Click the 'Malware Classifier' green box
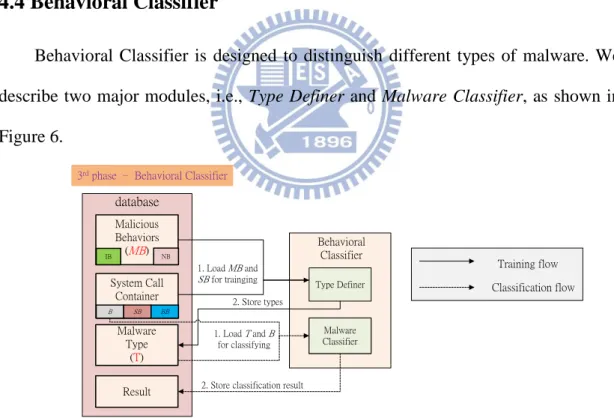This screenshot has height=418, width=614. coord(340,336)
